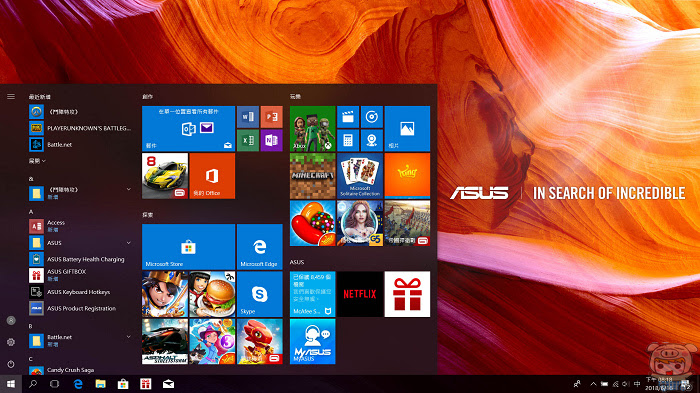The height and width of the screenshot is (393, 700).
Task: Launch Overwatch app with Overwatch logo
Action: 80,112
